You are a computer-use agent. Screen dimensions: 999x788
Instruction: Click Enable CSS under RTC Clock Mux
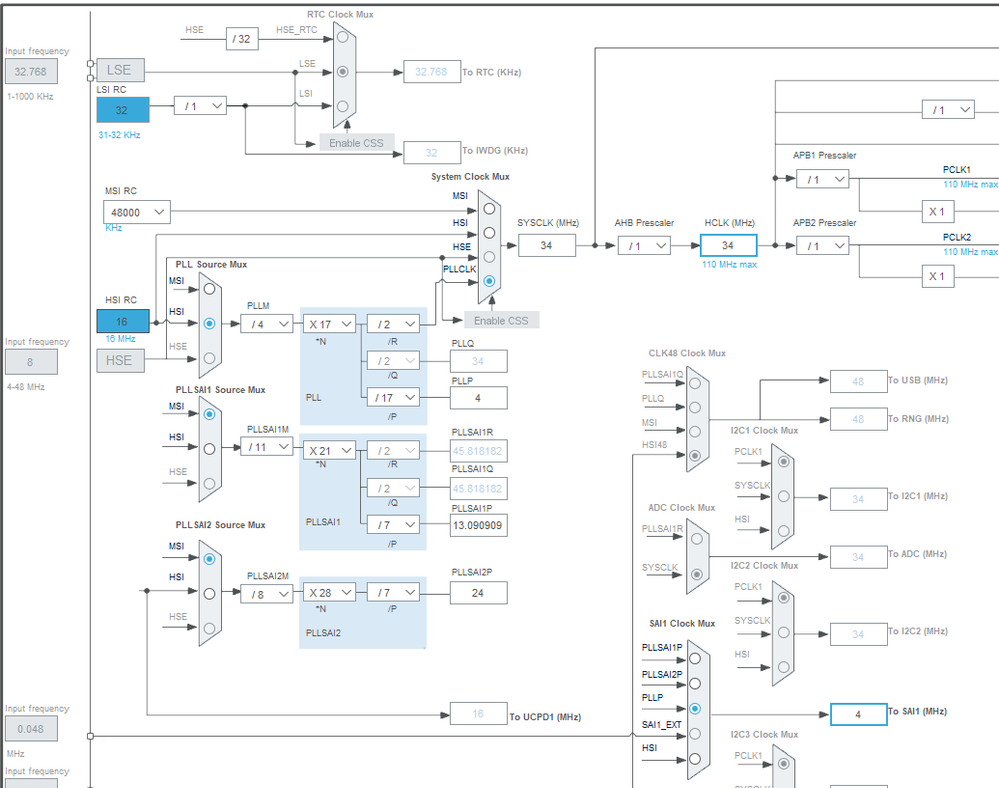[357, 143]
